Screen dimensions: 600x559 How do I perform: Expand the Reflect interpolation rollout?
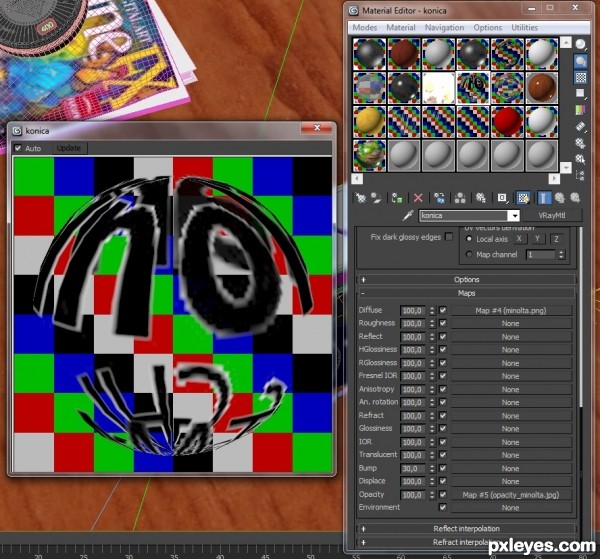click(x=466, y=529)
